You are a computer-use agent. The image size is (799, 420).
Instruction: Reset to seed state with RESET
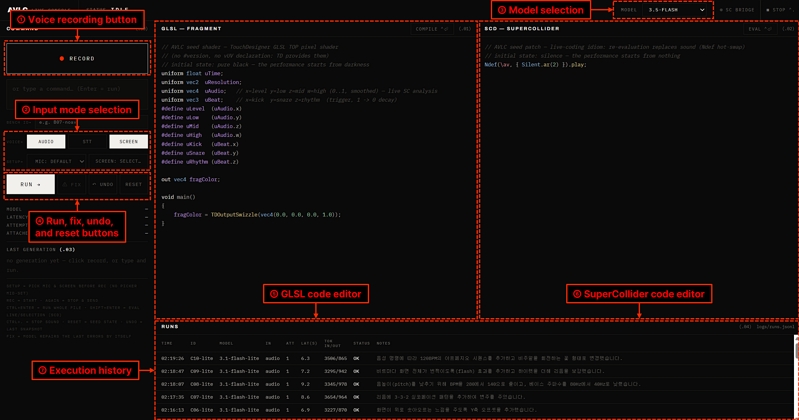coord(134,185)
